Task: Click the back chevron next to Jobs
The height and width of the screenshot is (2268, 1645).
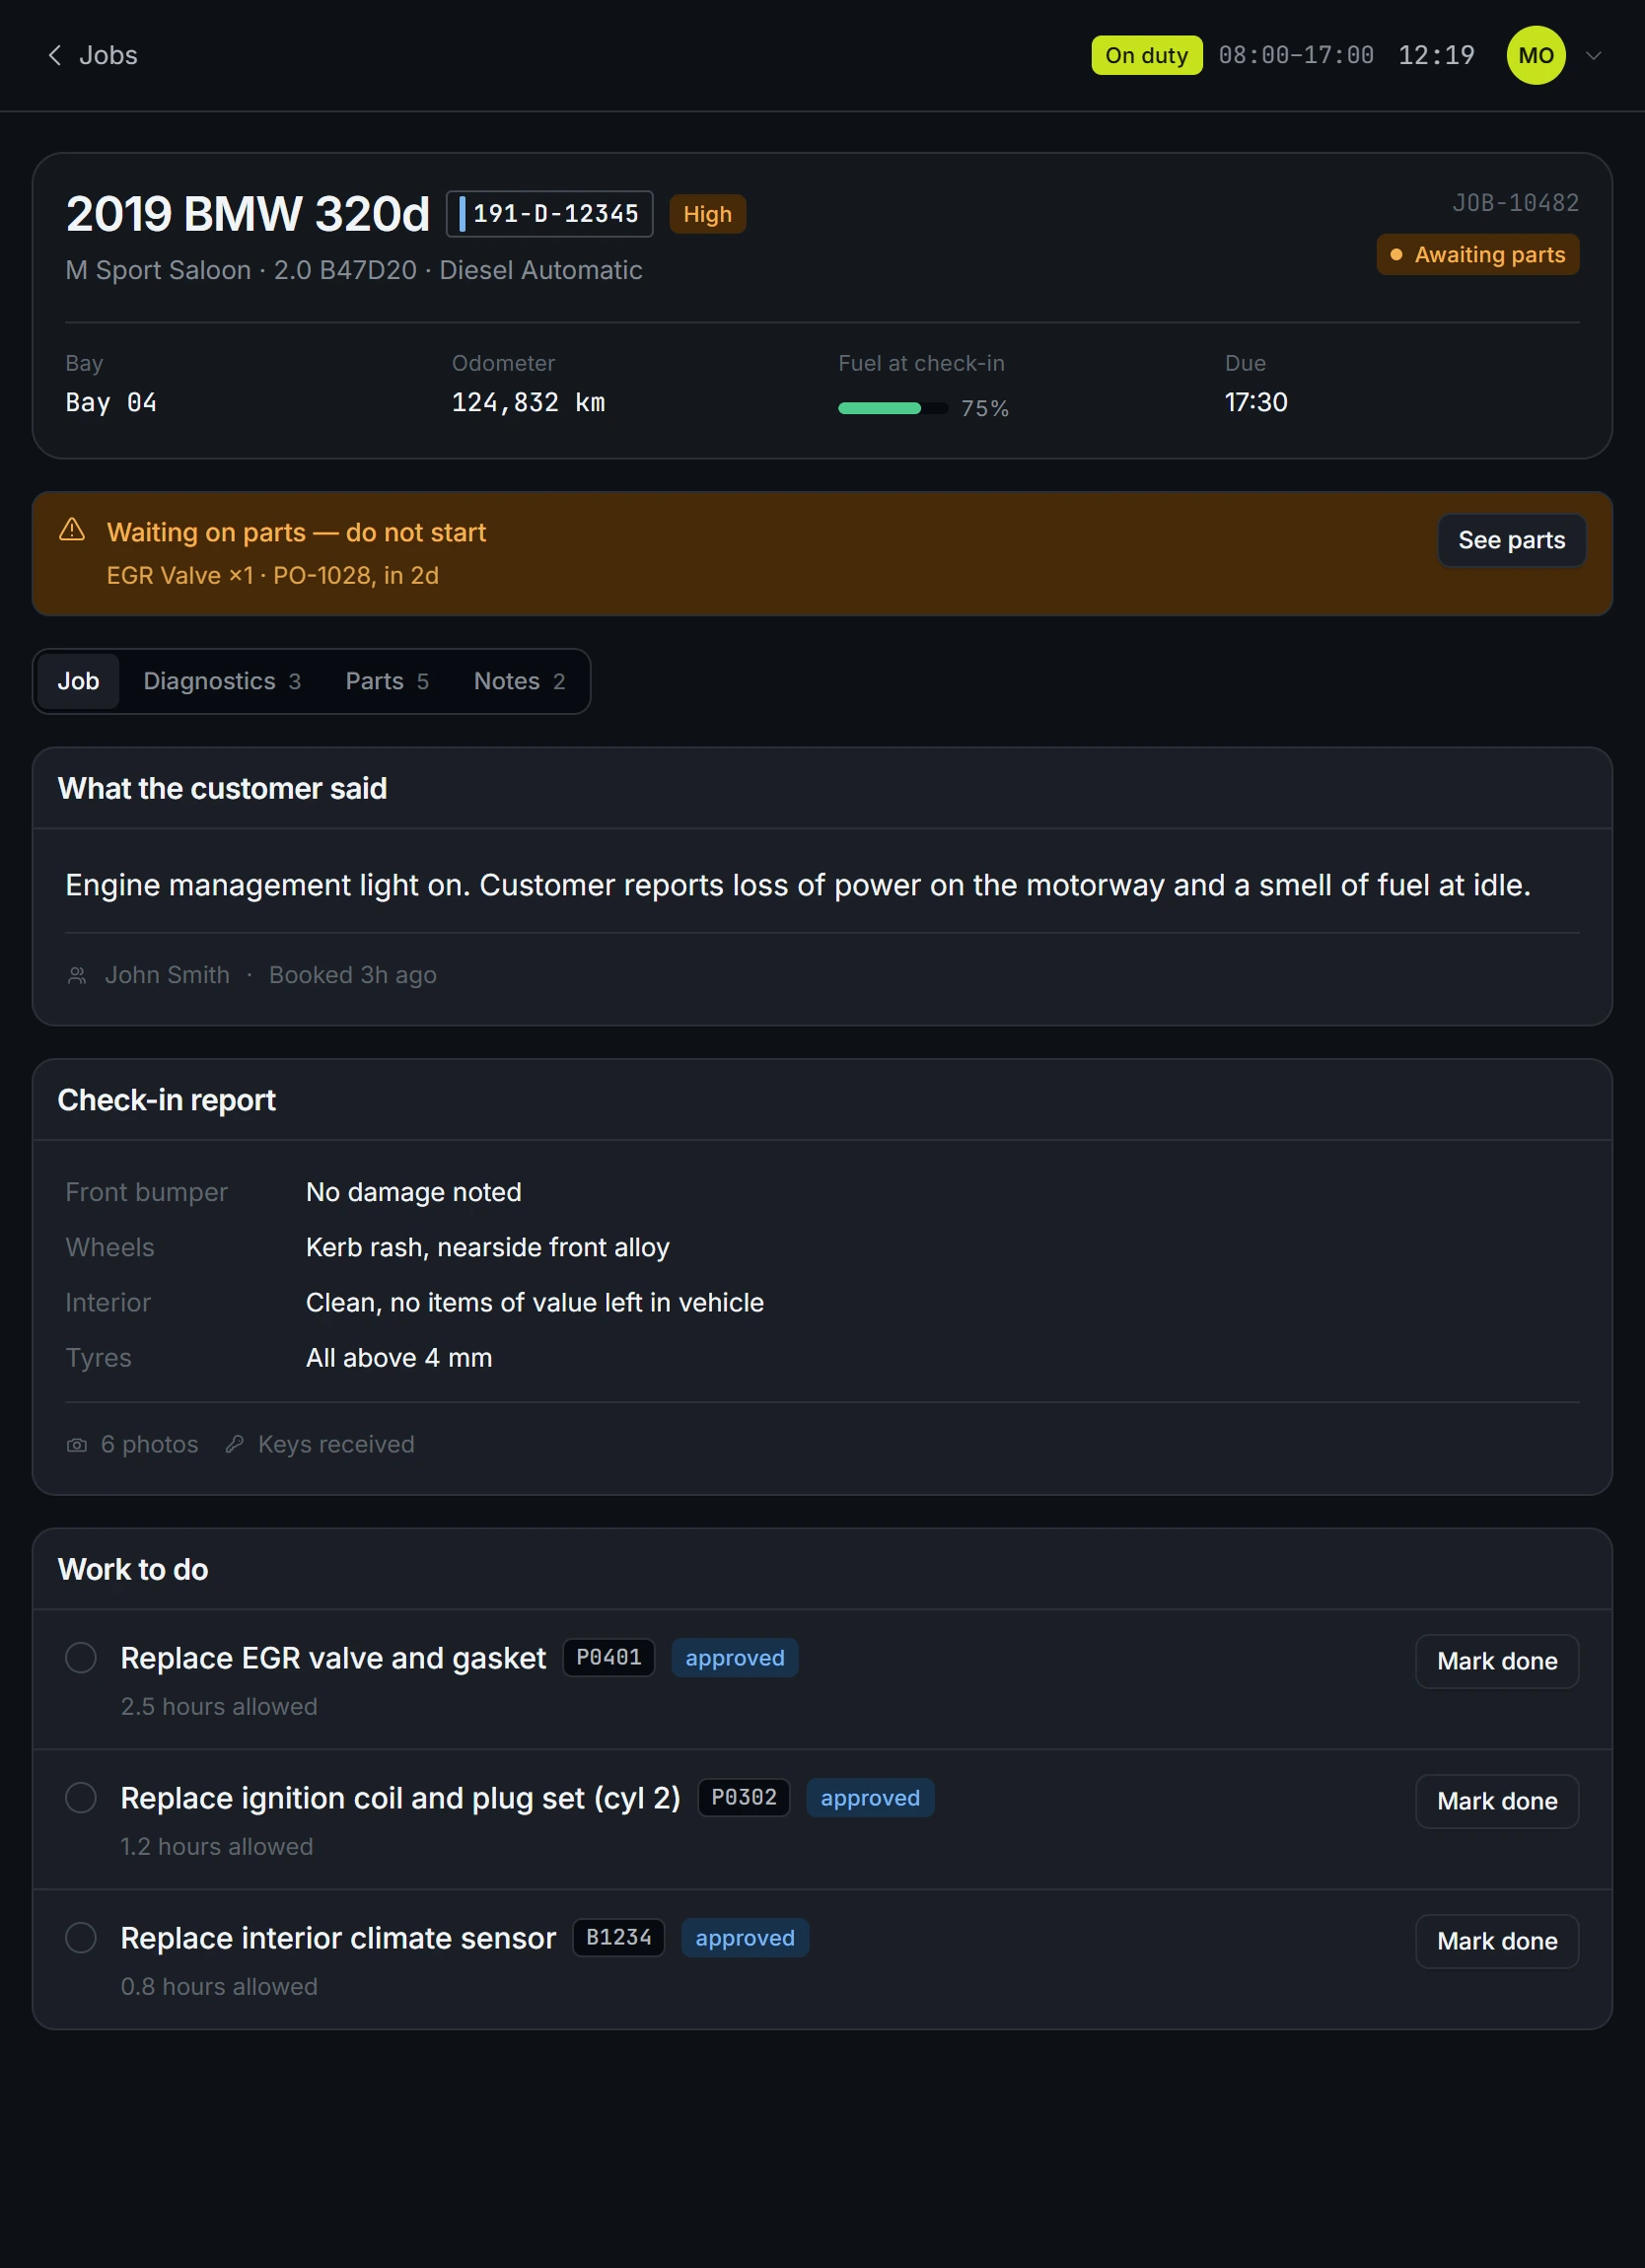Action: coord(55,55)
